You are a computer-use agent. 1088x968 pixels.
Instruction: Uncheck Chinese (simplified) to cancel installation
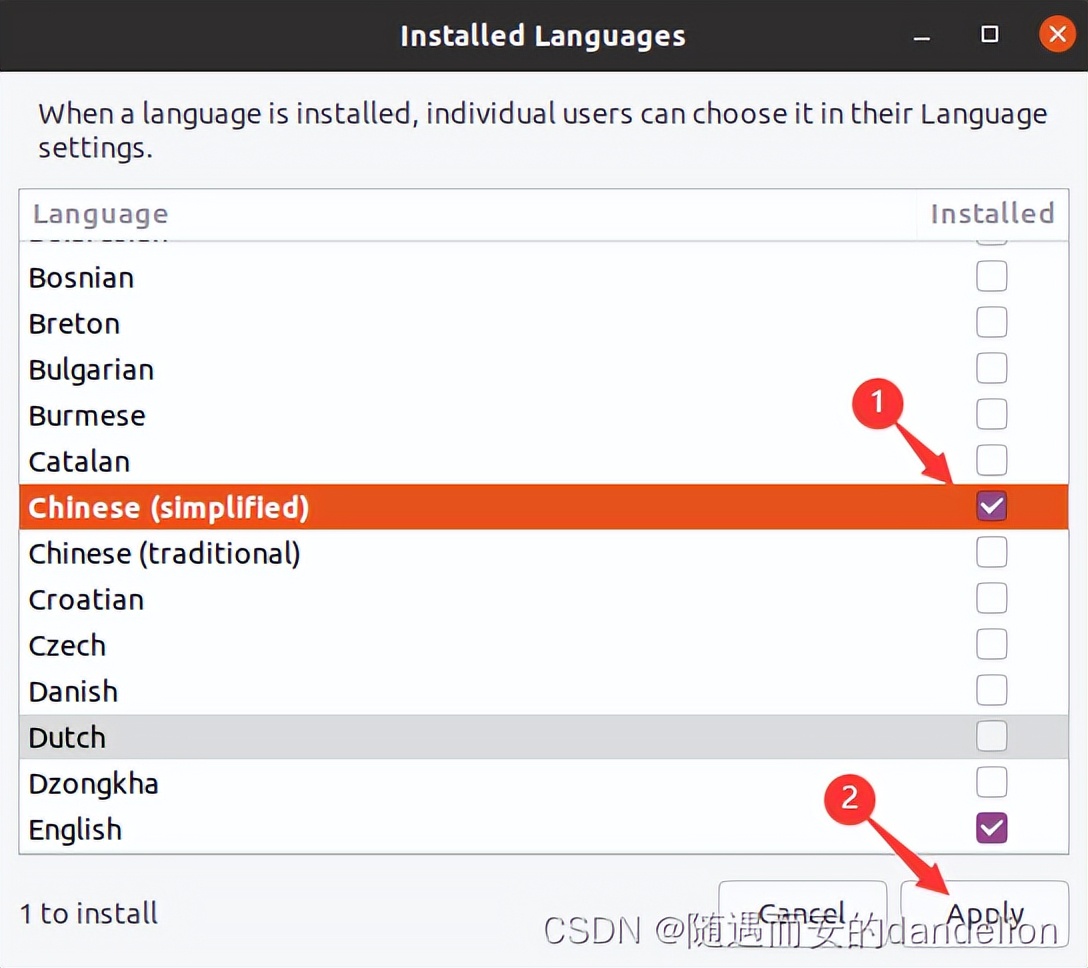click(x=991, y=506)
